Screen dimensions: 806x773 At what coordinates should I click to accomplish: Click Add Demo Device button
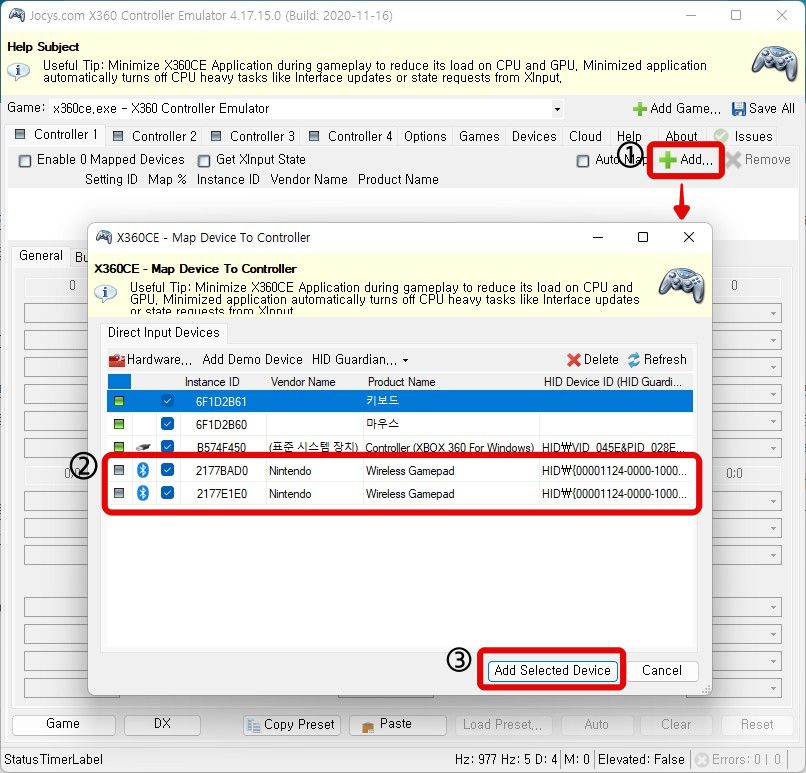[x=252, y=360]
